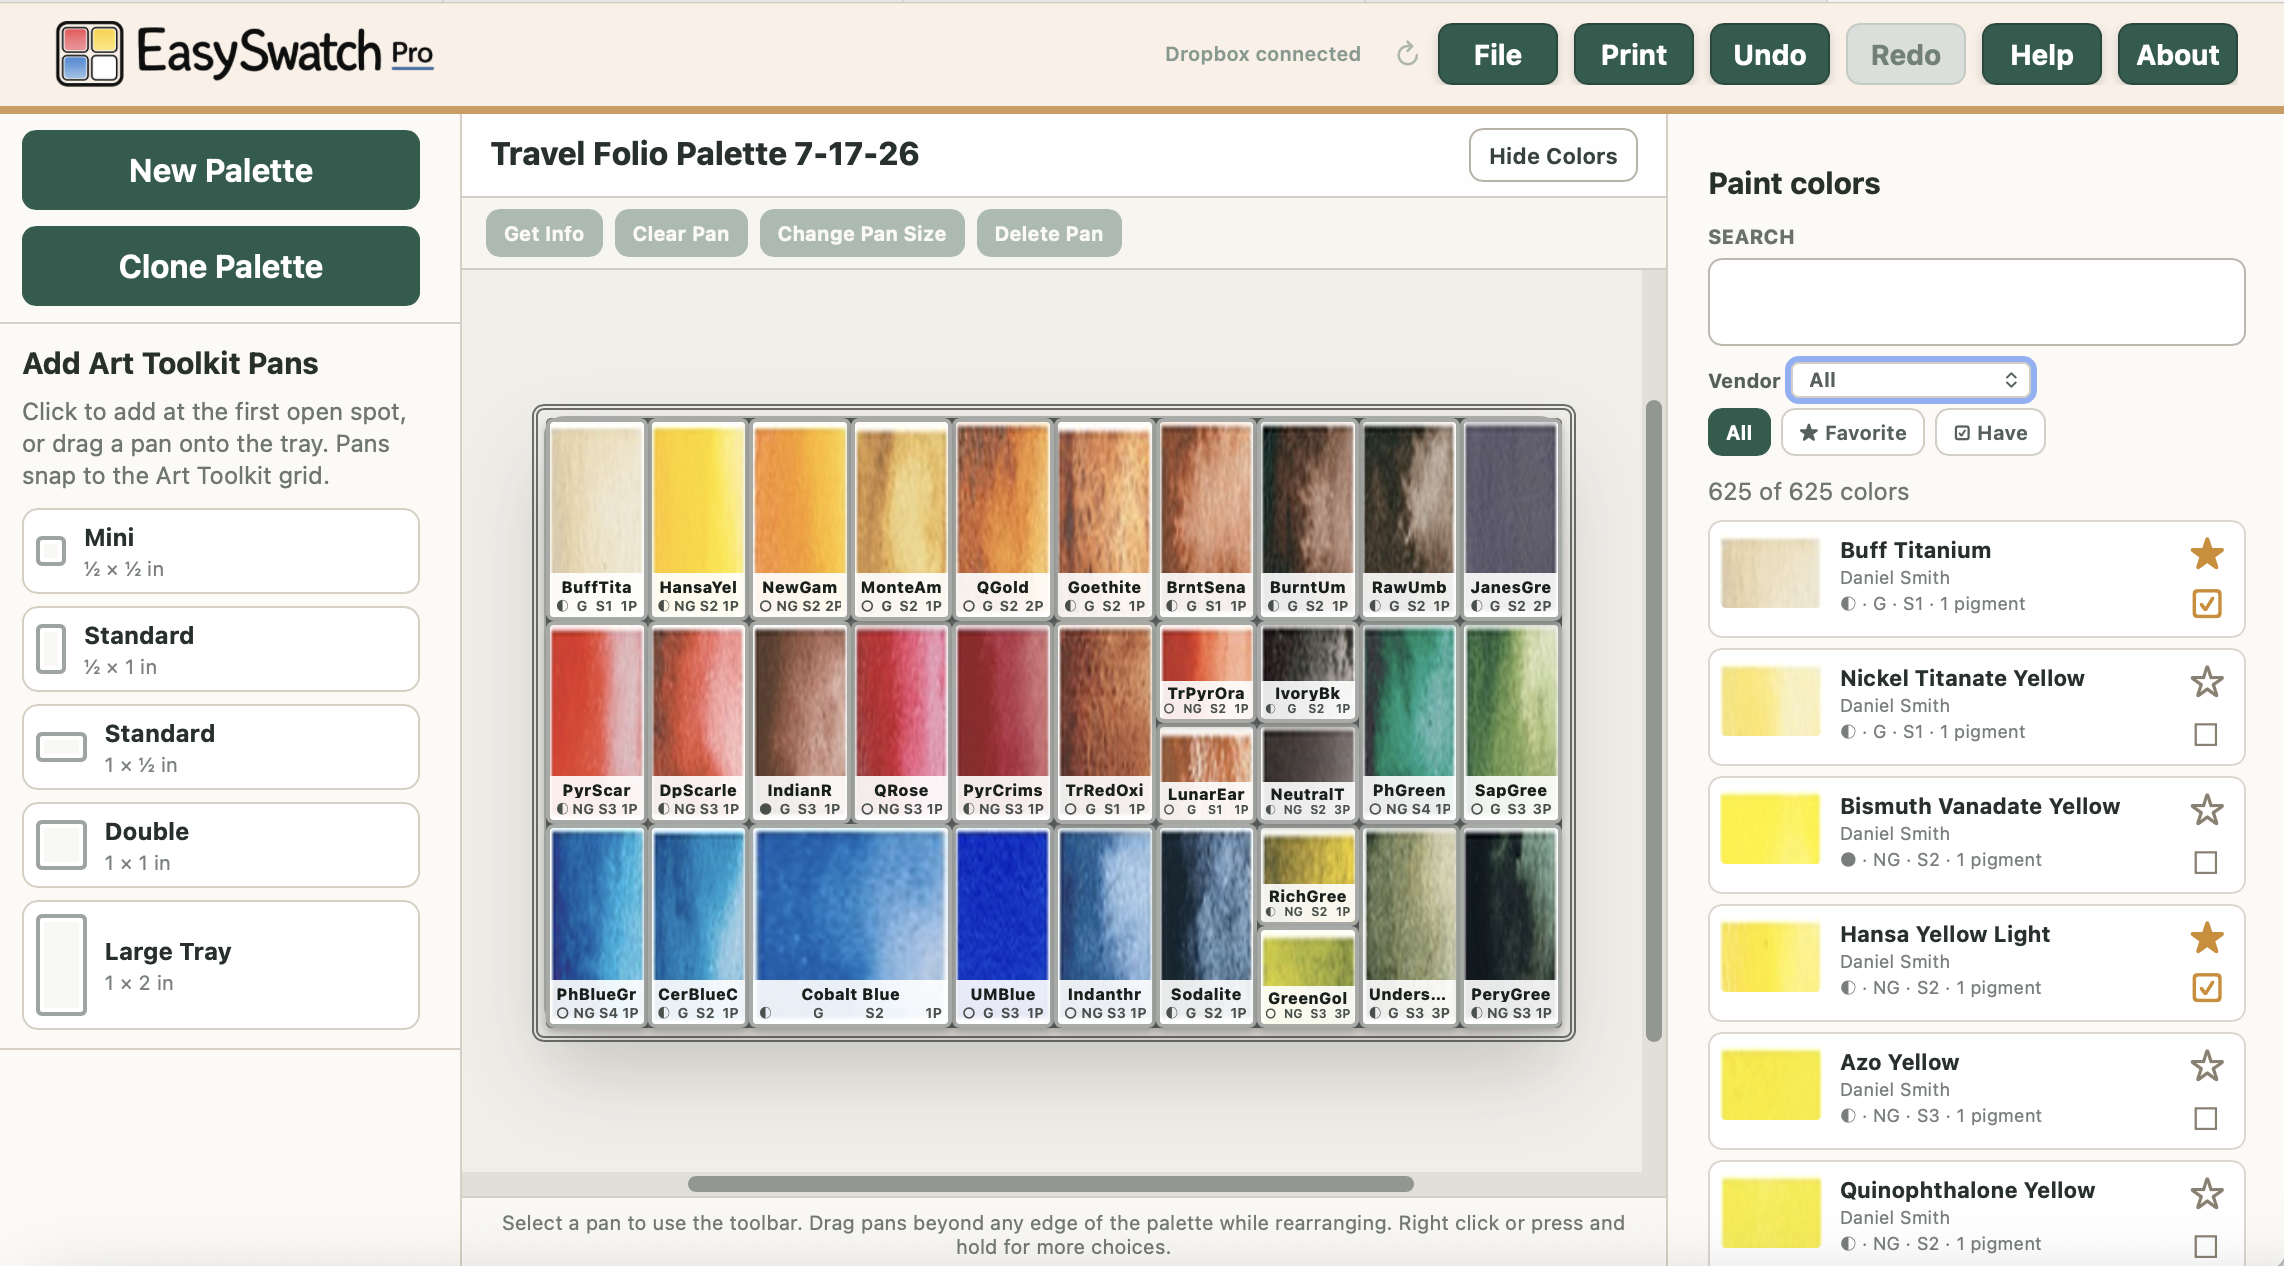
Task: Click the Redo button
Action: (1906, 54)
